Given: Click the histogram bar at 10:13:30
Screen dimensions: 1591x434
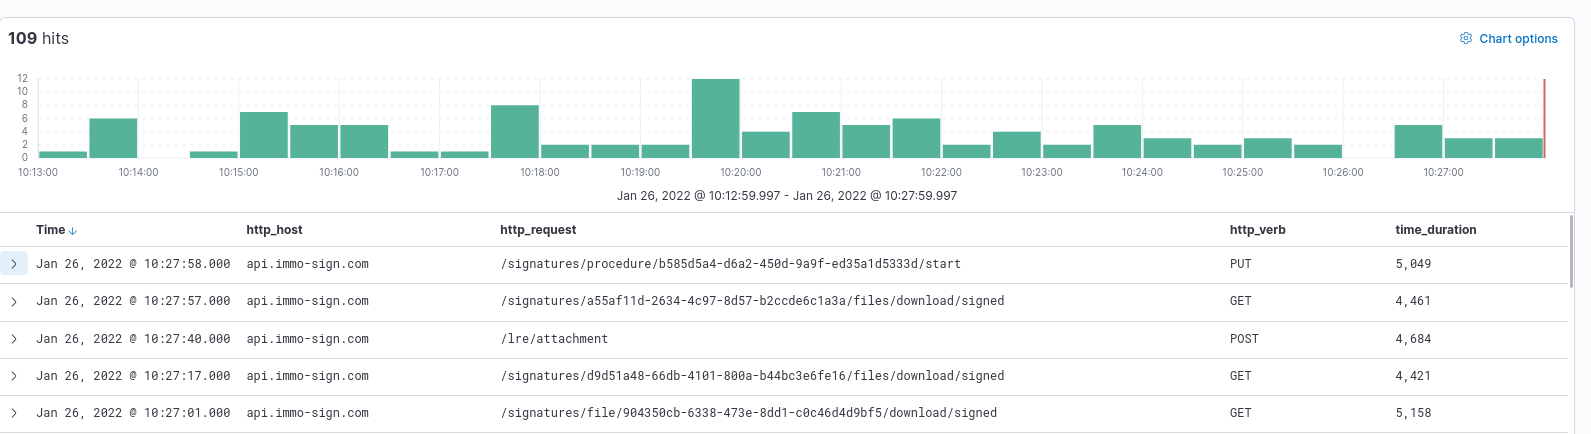Looking at the screenshot, I should point(113,138).
